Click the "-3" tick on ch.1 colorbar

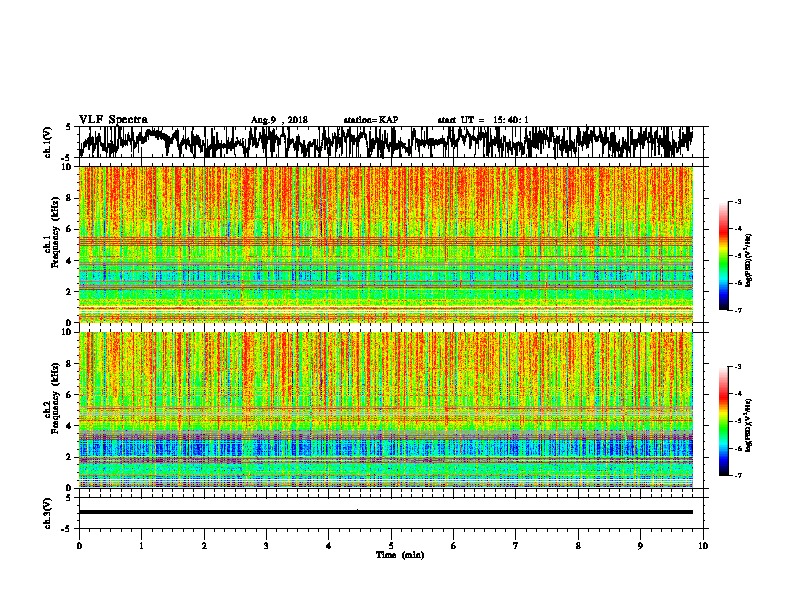(x=737, y=201)
